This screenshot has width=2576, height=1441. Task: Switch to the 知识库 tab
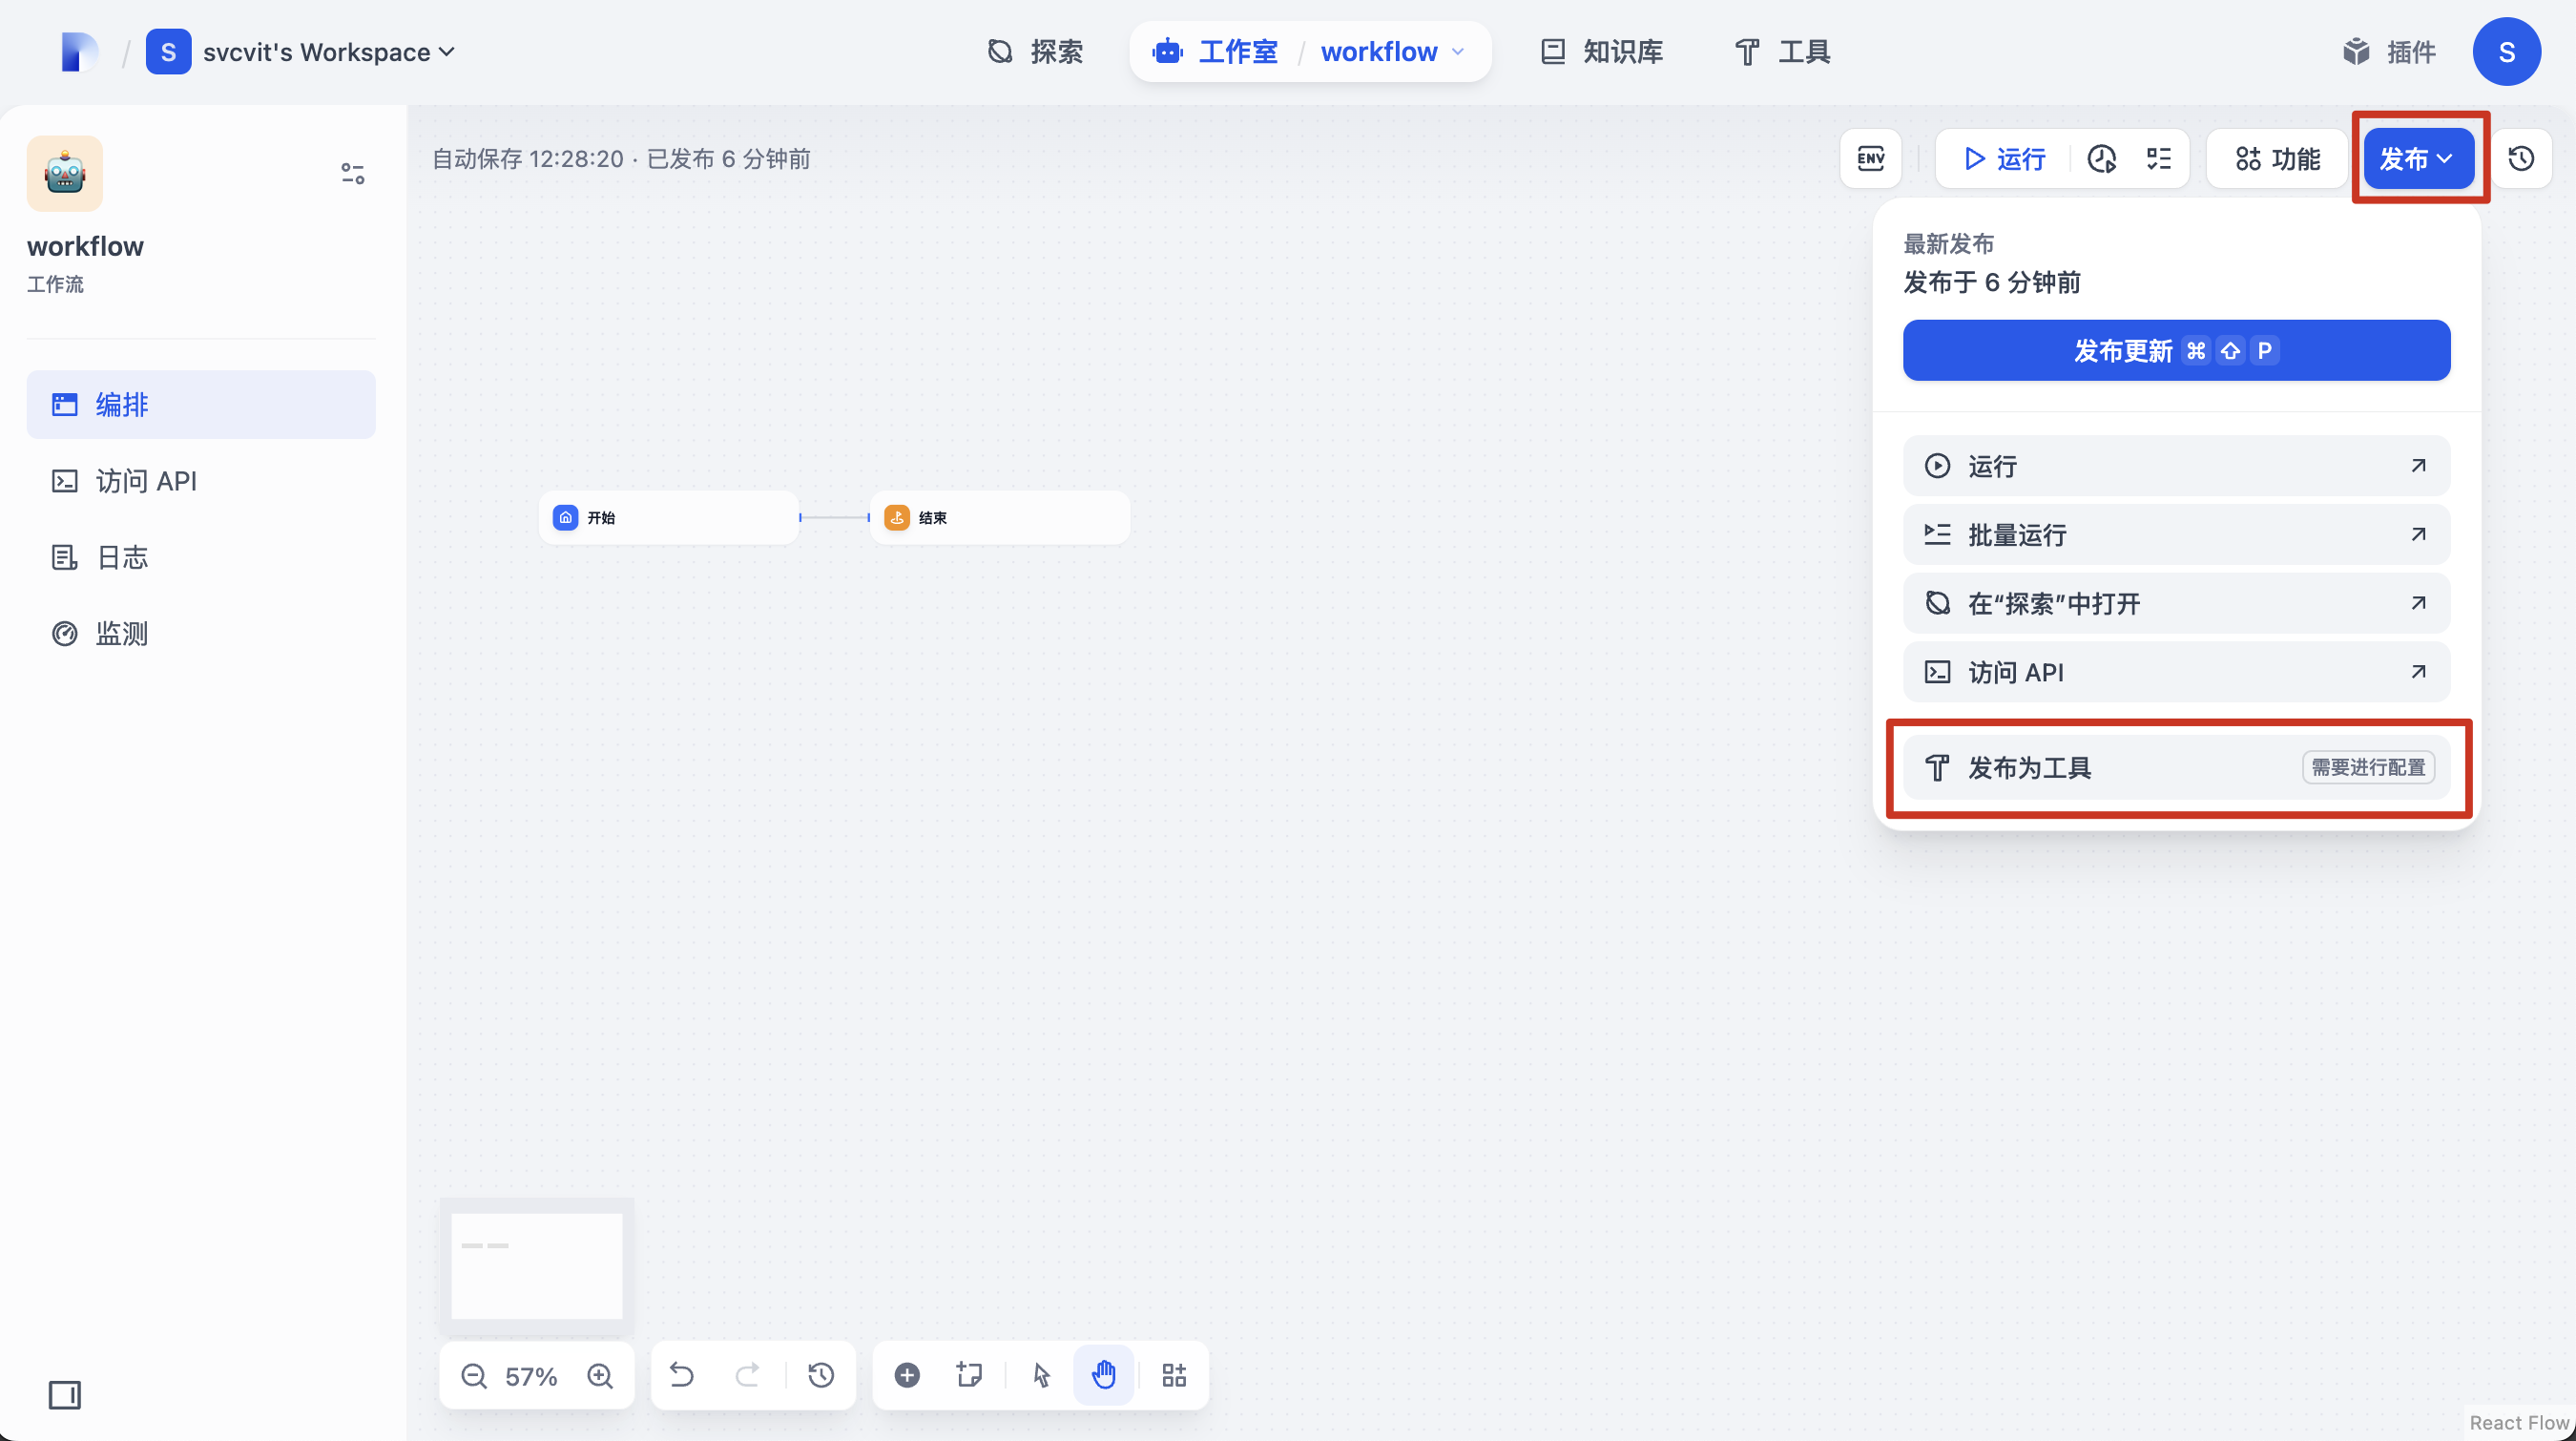(x=1600, y=51)
